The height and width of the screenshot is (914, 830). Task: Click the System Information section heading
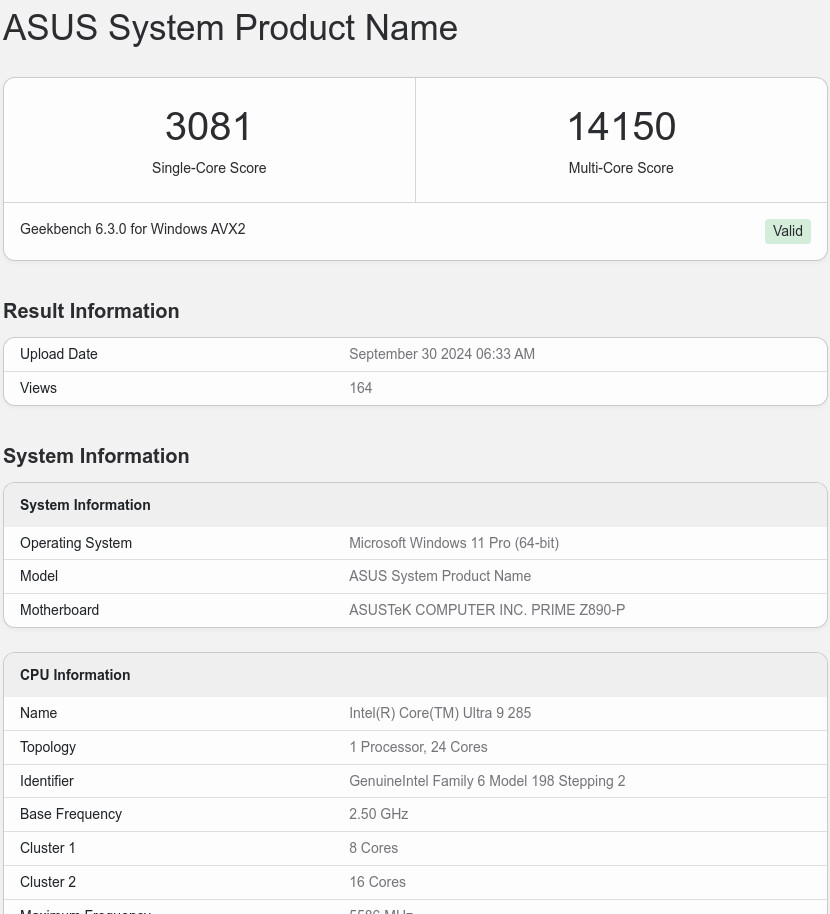(96, 456)
